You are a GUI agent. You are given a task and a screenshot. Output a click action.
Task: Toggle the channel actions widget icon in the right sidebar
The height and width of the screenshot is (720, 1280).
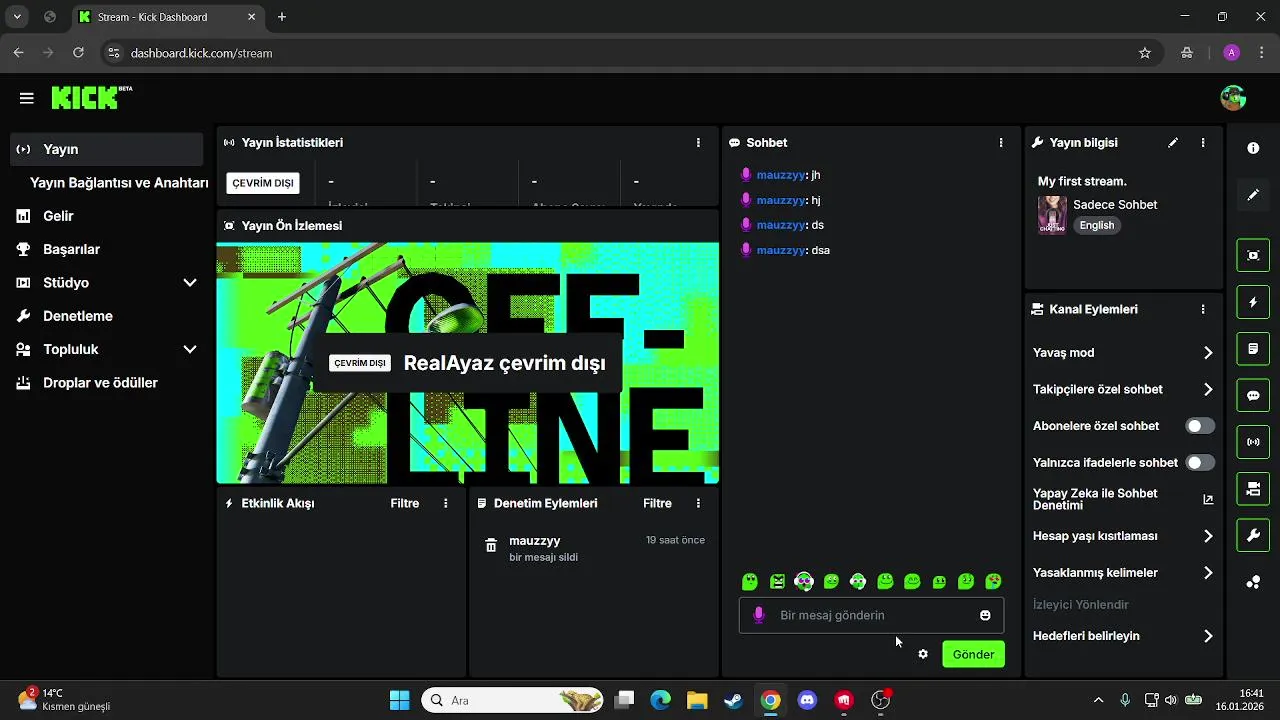tap(1253, 489)
